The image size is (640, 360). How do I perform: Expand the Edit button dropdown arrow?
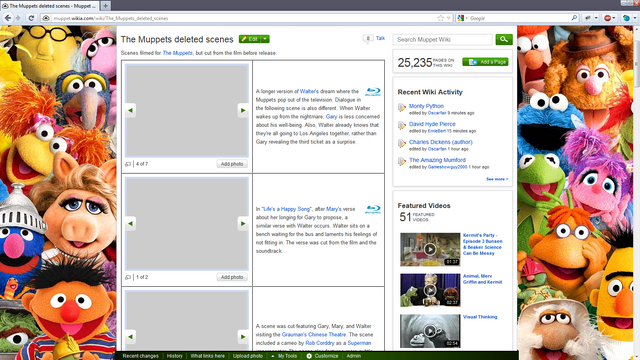coord(265,39)
